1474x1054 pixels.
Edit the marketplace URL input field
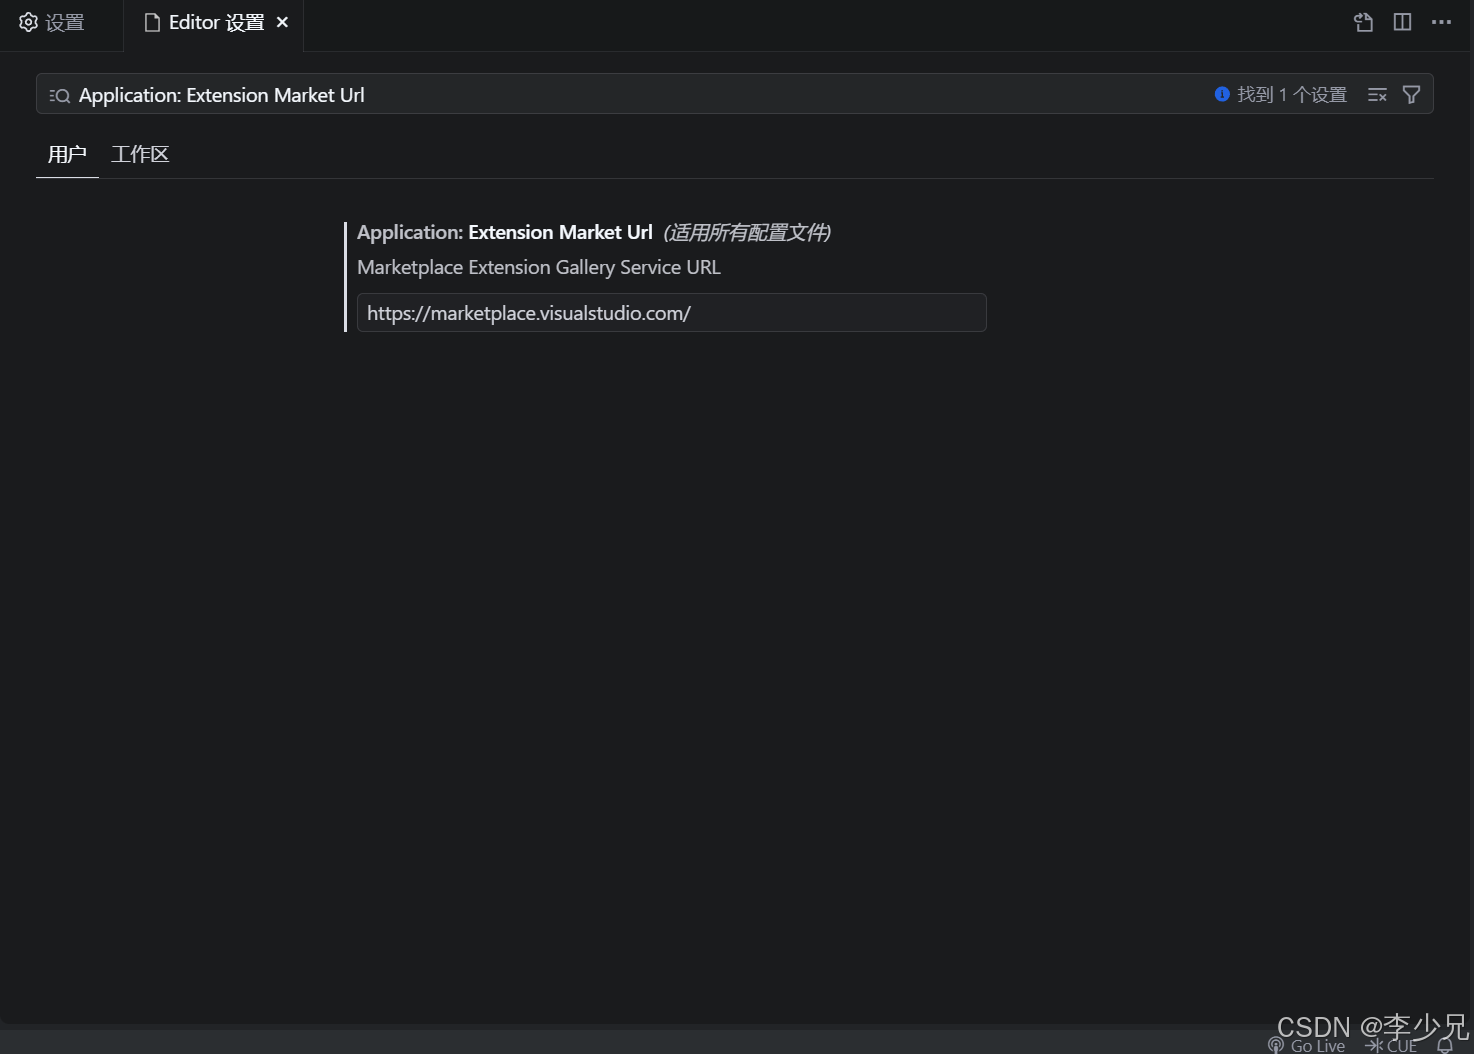[672, 313]
